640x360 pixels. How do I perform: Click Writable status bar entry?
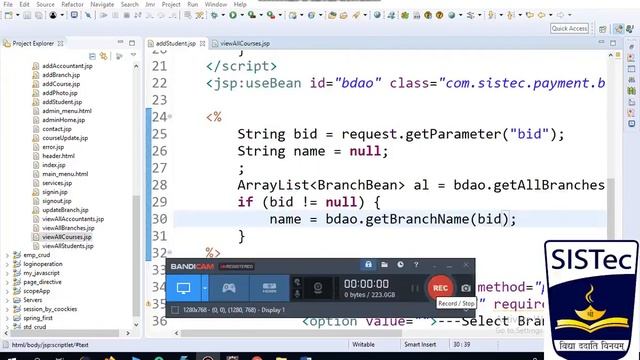[x=363, y=344]
